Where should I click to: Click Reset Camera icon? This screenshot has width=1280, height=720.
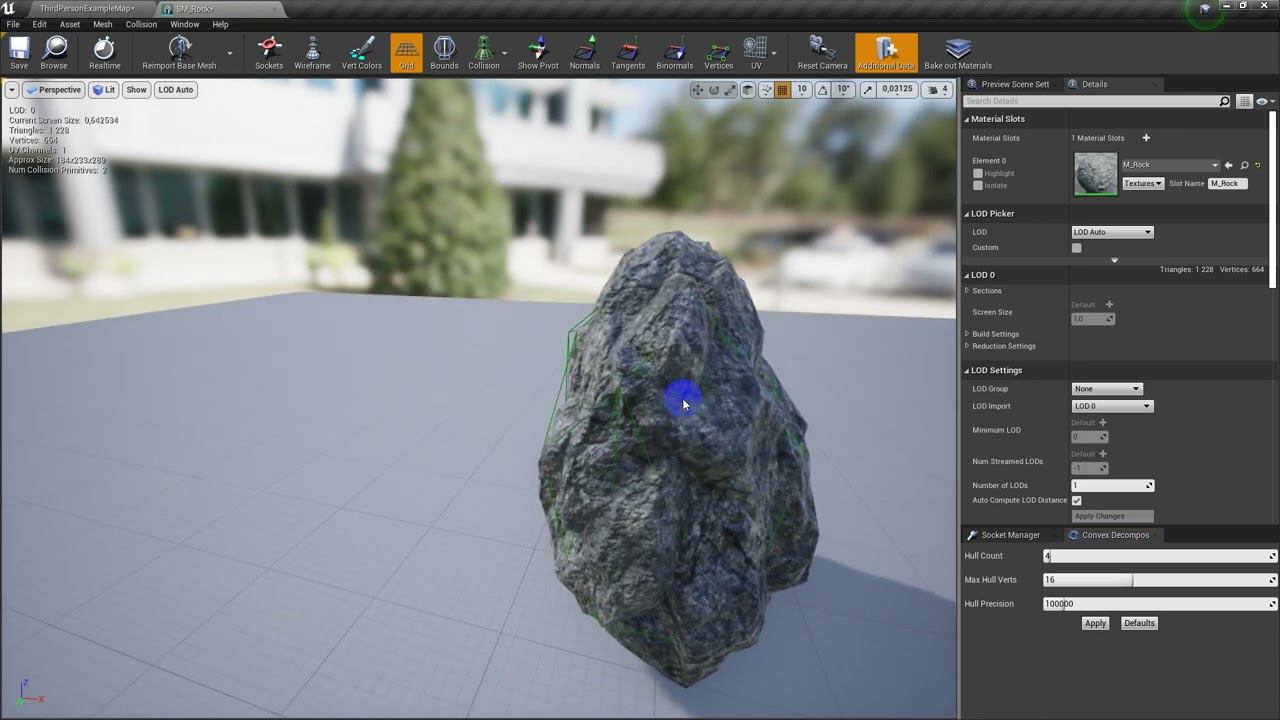pyautogui.click(x=822, y=52)
